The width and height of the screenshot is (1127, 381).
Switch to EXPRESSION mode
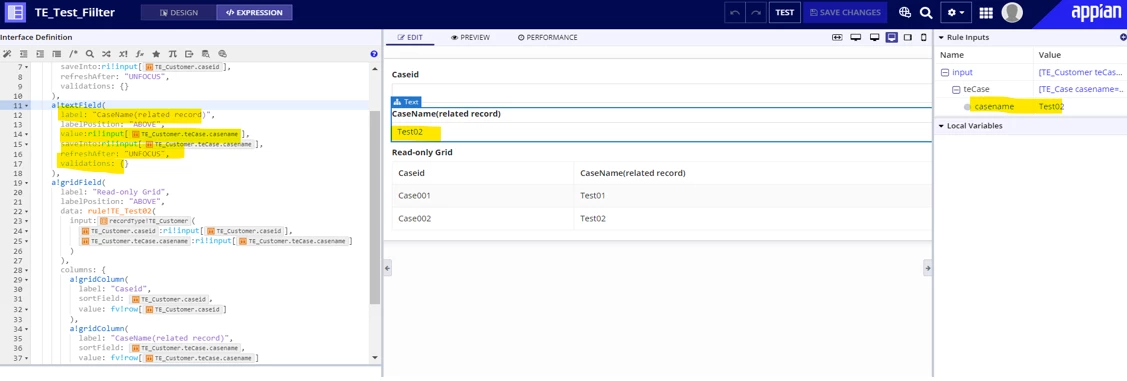(x=254, y=12)
